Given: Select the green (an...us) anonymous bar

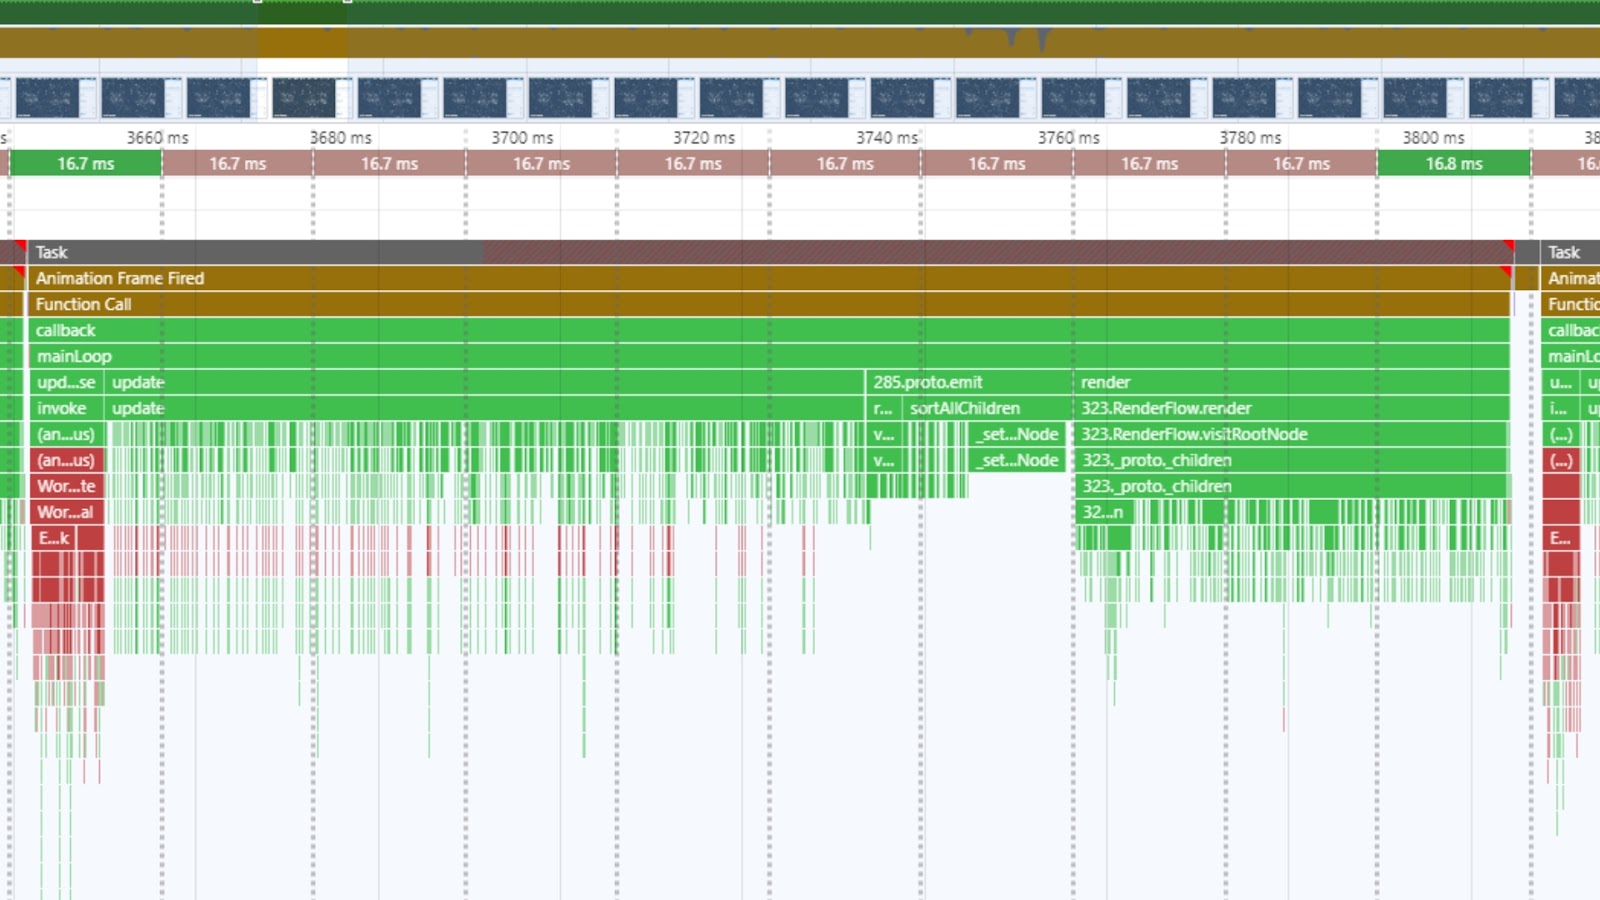Looking at the screenshot, I should coord(66,434).
